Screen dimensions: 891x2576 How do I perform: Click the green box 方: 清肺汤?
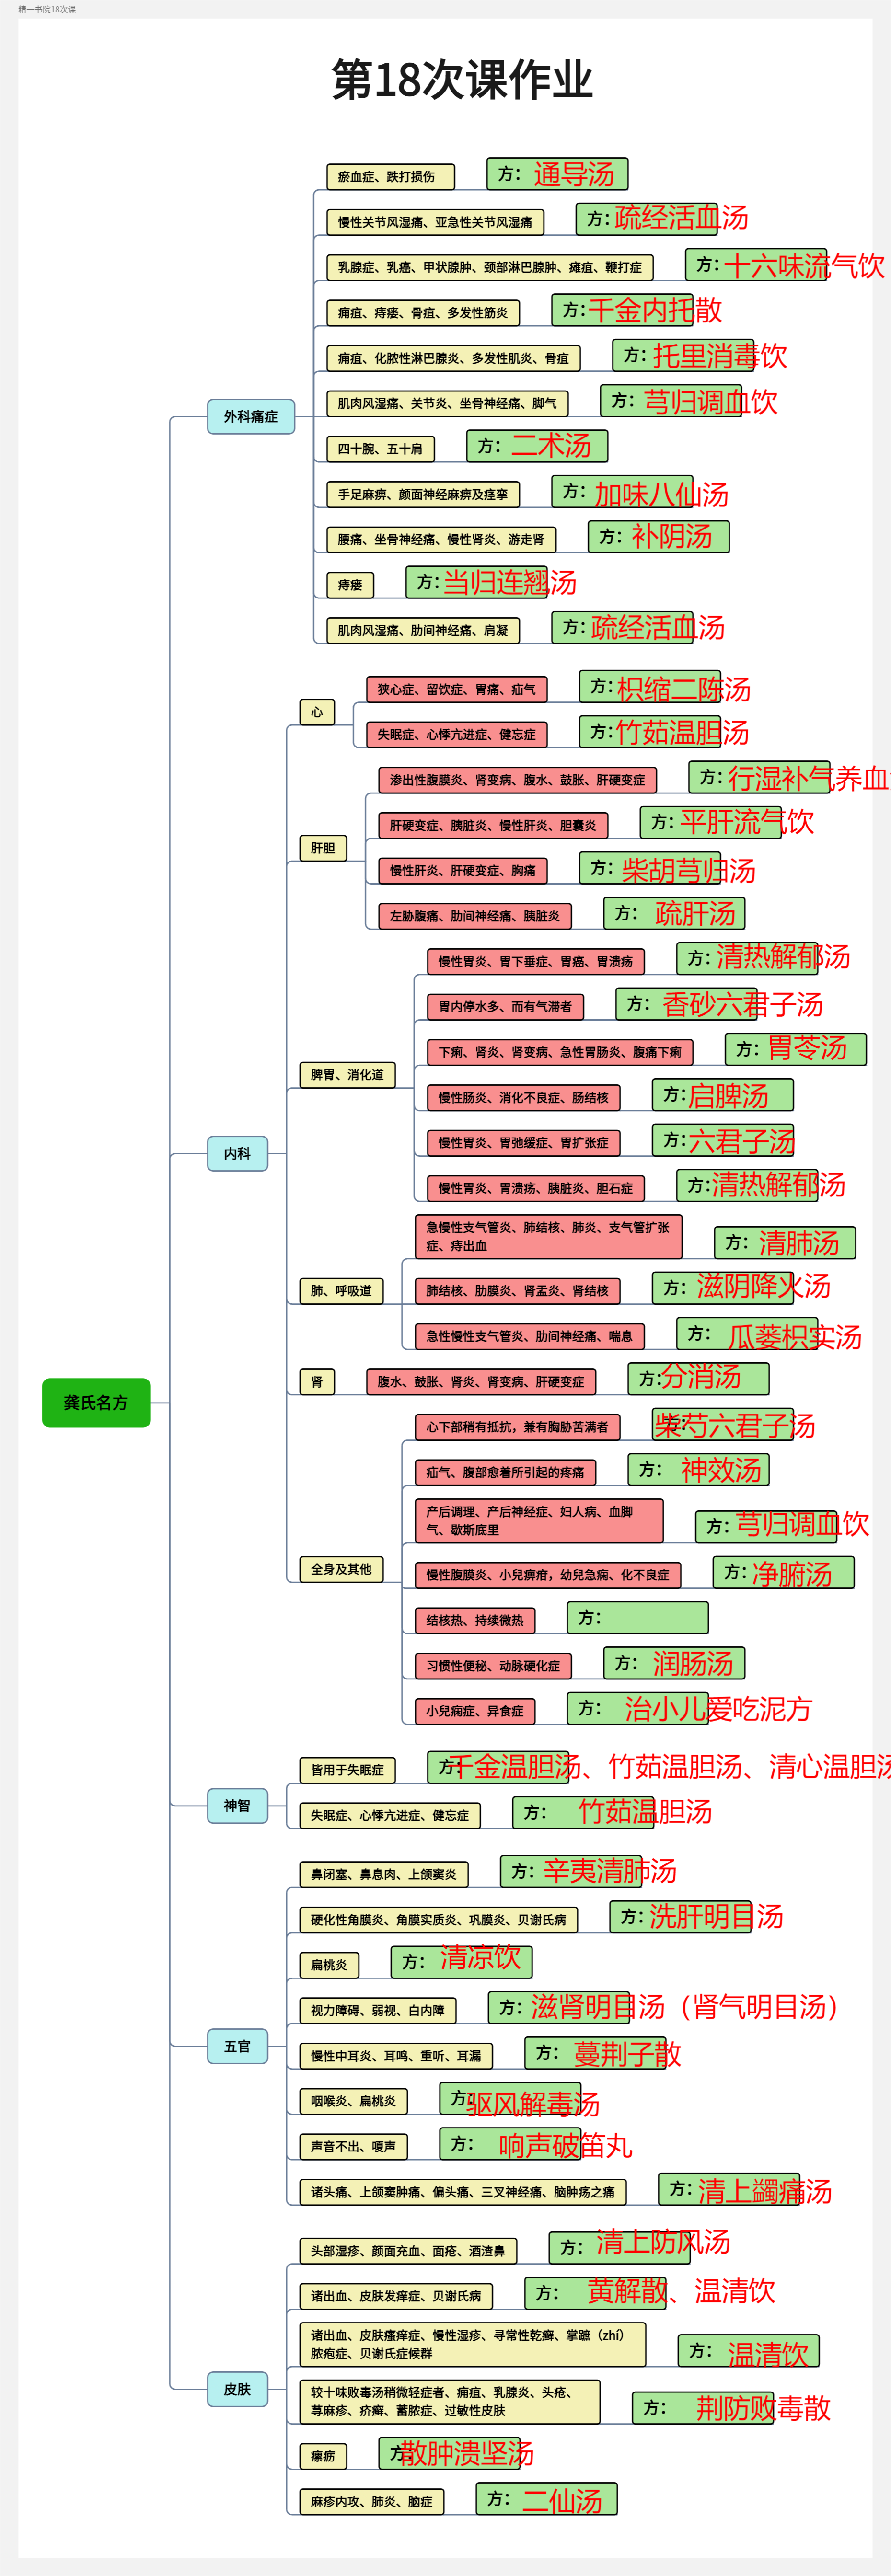point(785,1243)
